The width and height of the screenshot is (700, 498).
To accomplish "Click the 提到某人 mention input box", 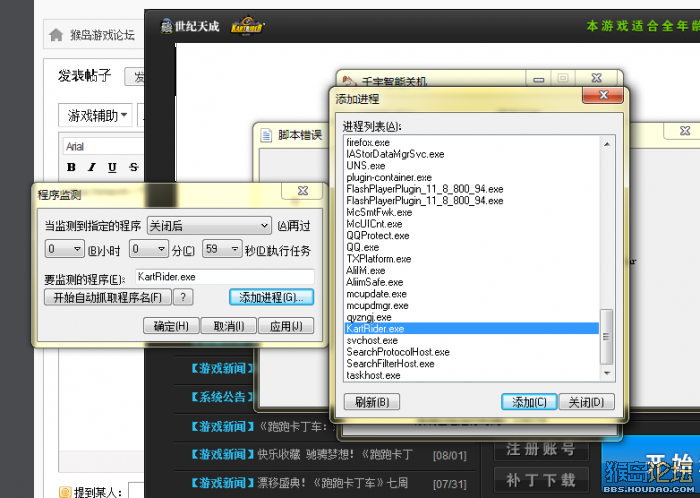I will tap(136, 490).
